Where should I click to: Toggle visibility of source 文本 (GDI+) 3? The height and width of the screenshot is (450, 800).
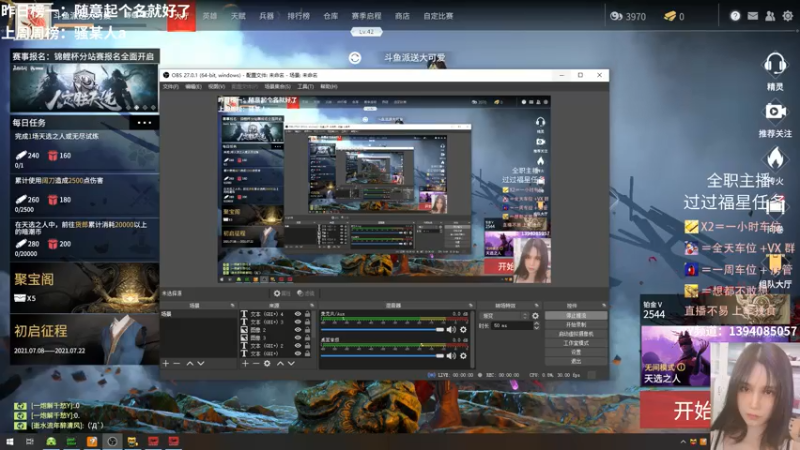pos(297,322)
